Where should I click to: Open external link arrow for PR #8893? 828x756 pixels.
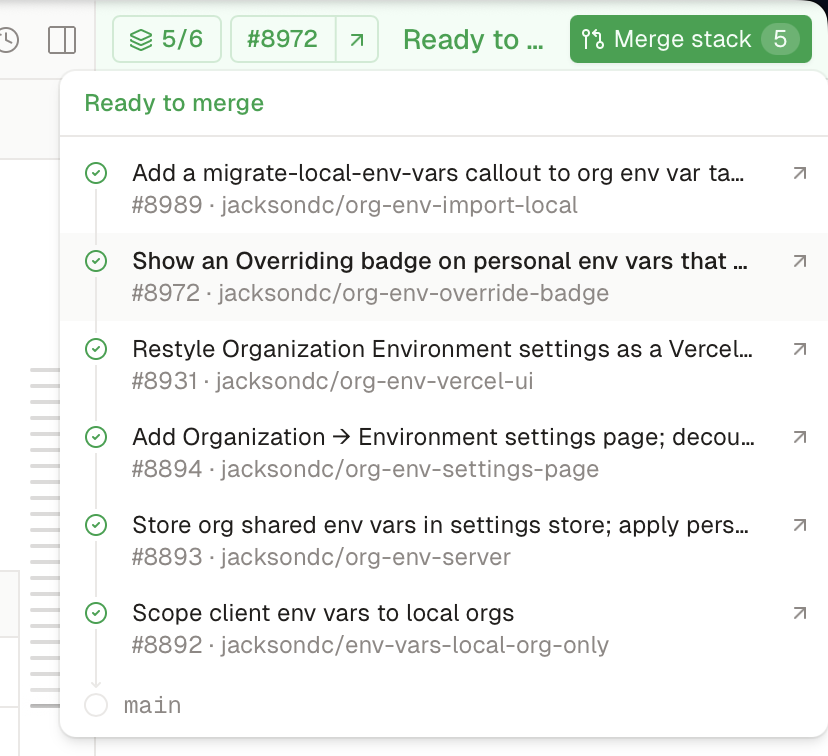(799, 525)
